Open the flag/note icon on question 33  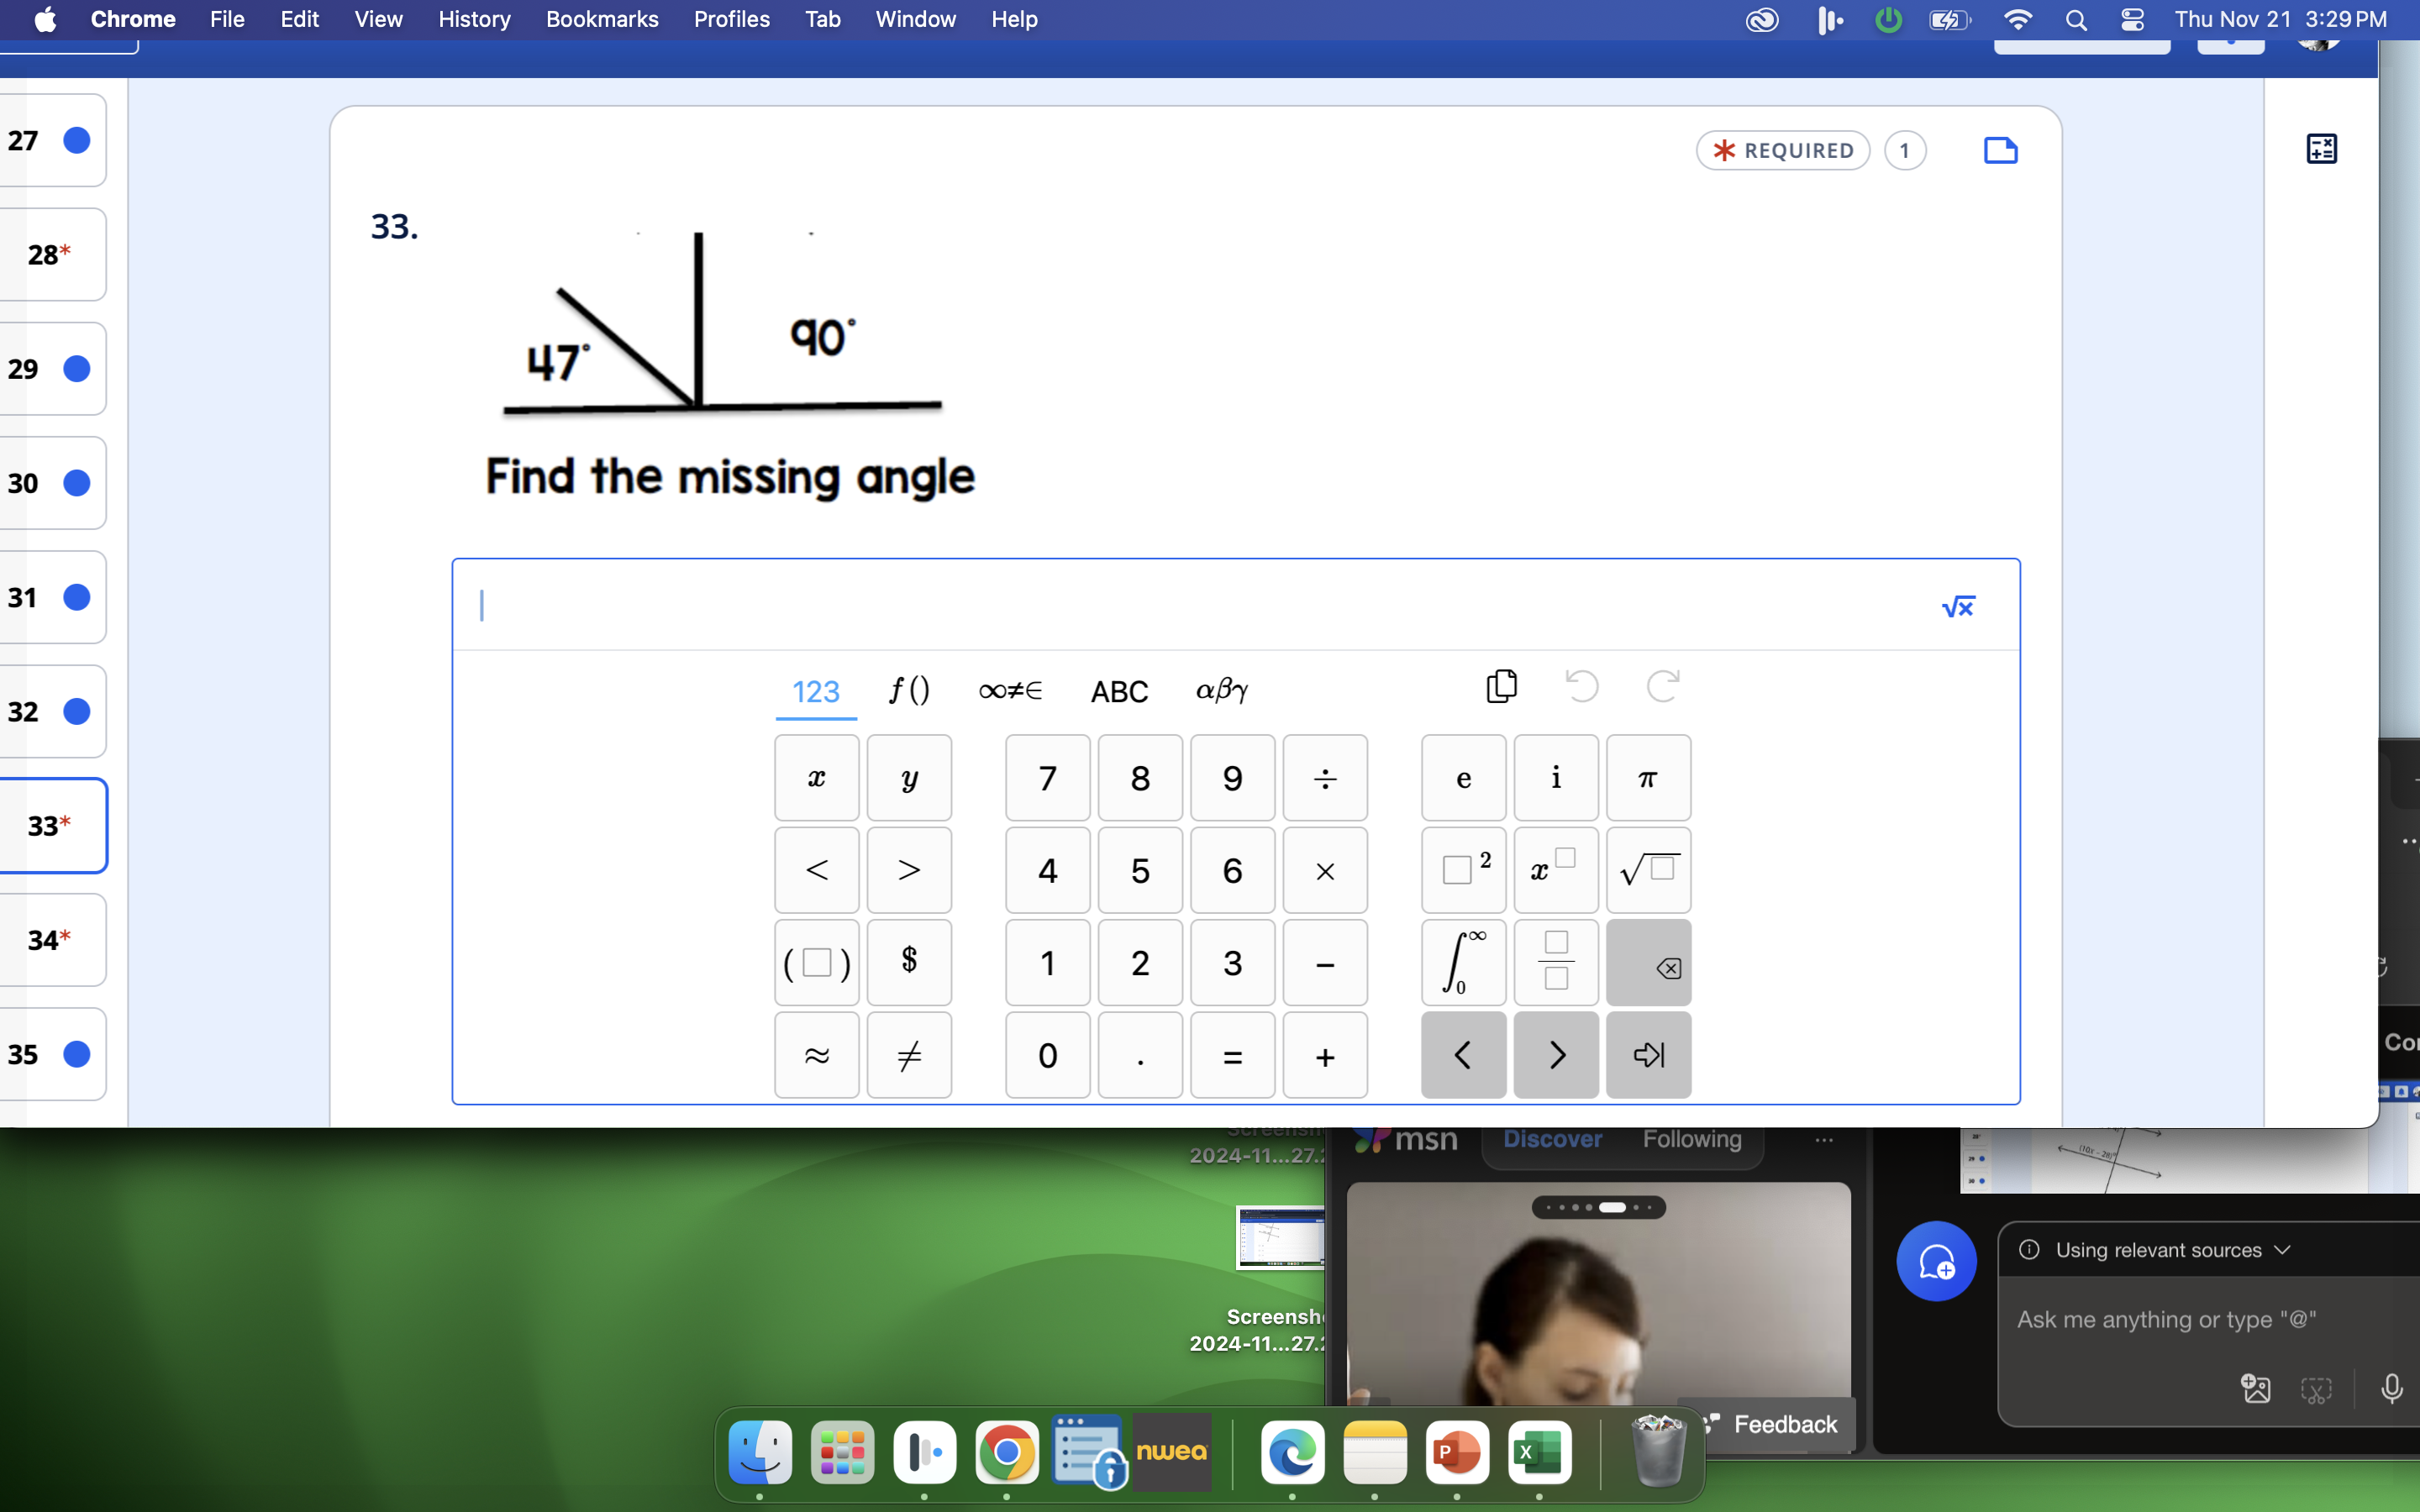[x=2000, y=150]
